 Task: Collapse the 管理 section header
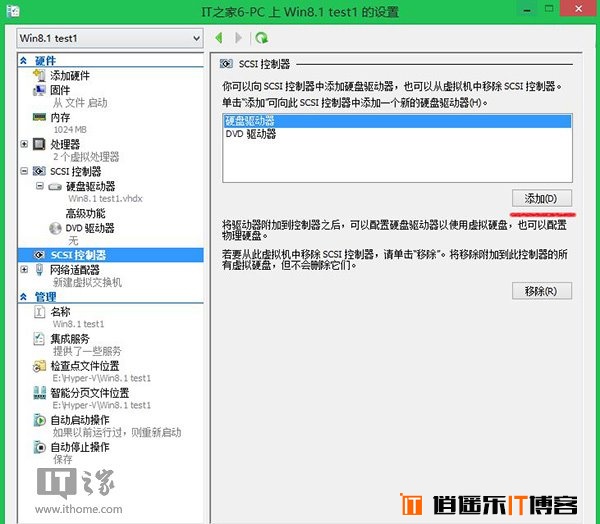(23, 297)
